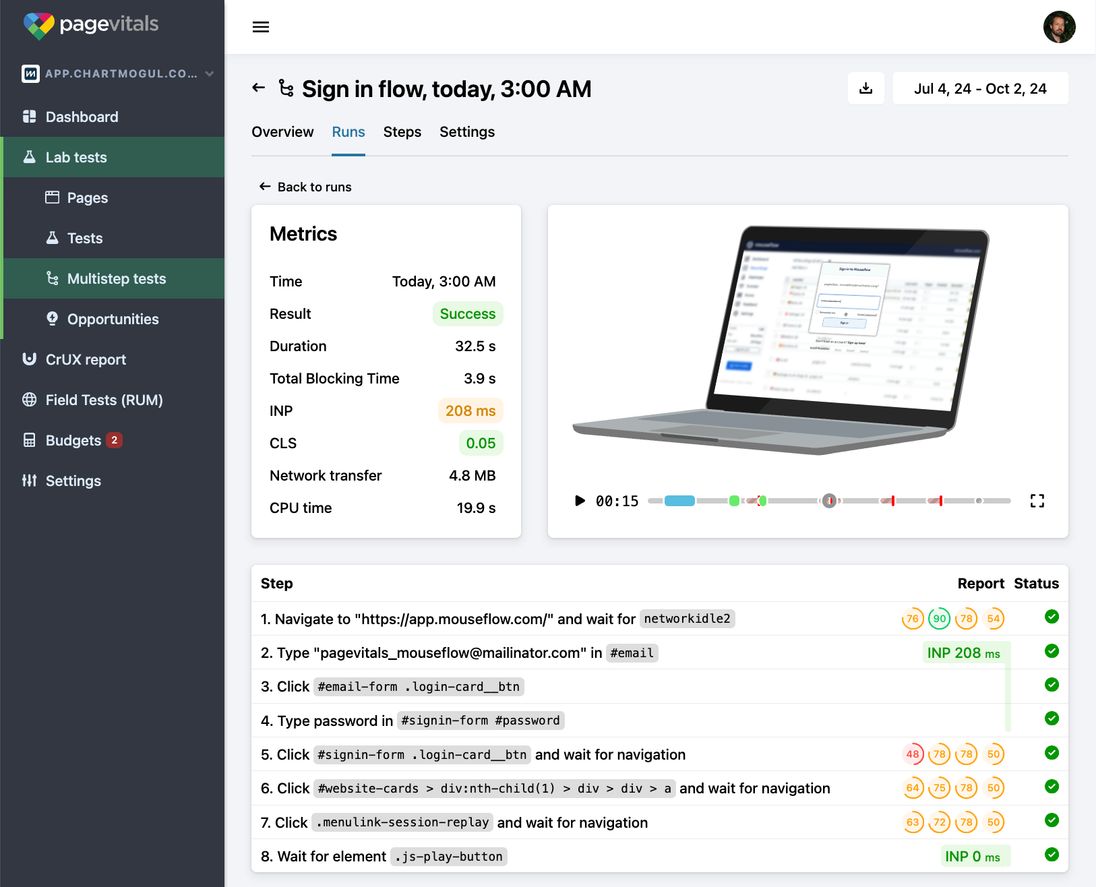Click the user profile avatar
The width and height of the screenshot is (1096, 887).
click(x=1059, y=27)
